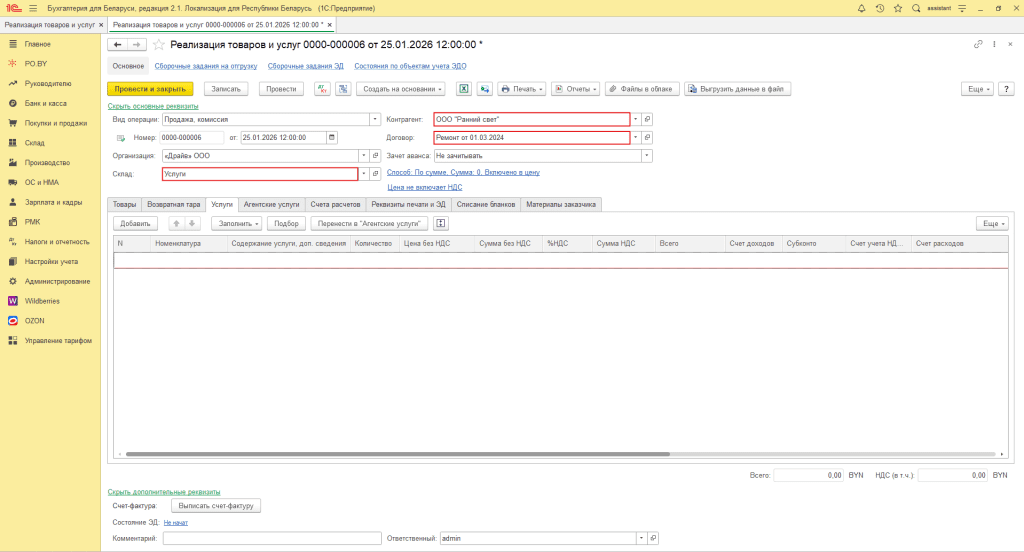This screenshot has height=552, width=1024.
Task: Copy document link using chain icon
Action: 977,45
